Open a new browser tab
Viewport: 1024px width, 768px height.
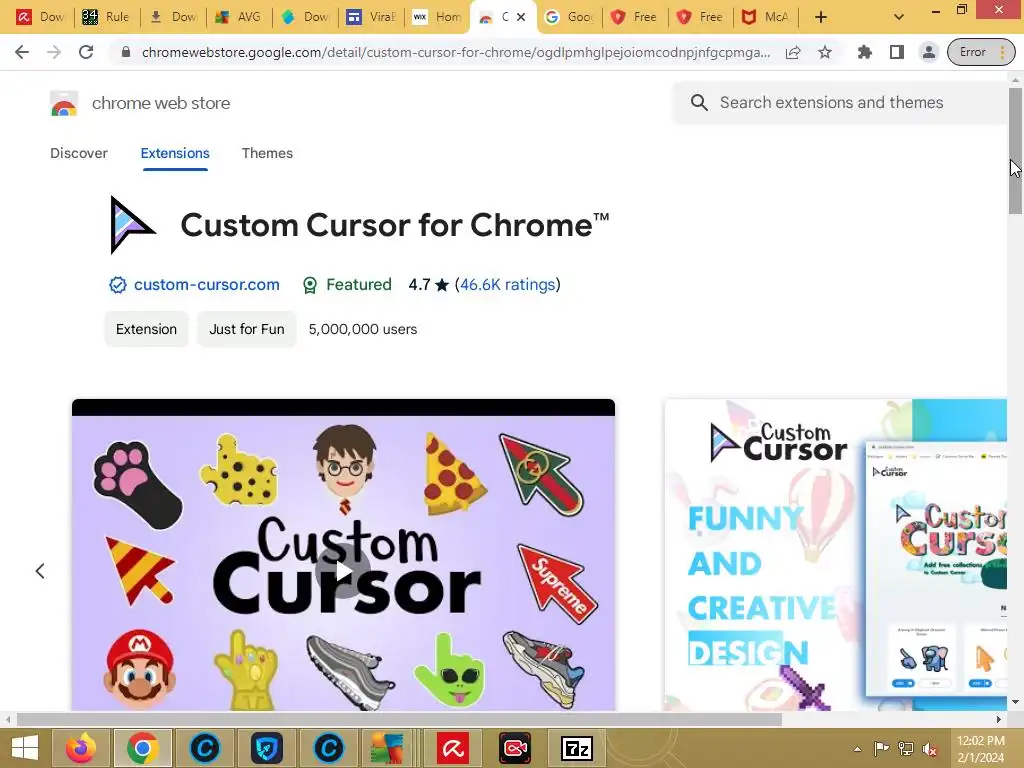click(821, 17)
